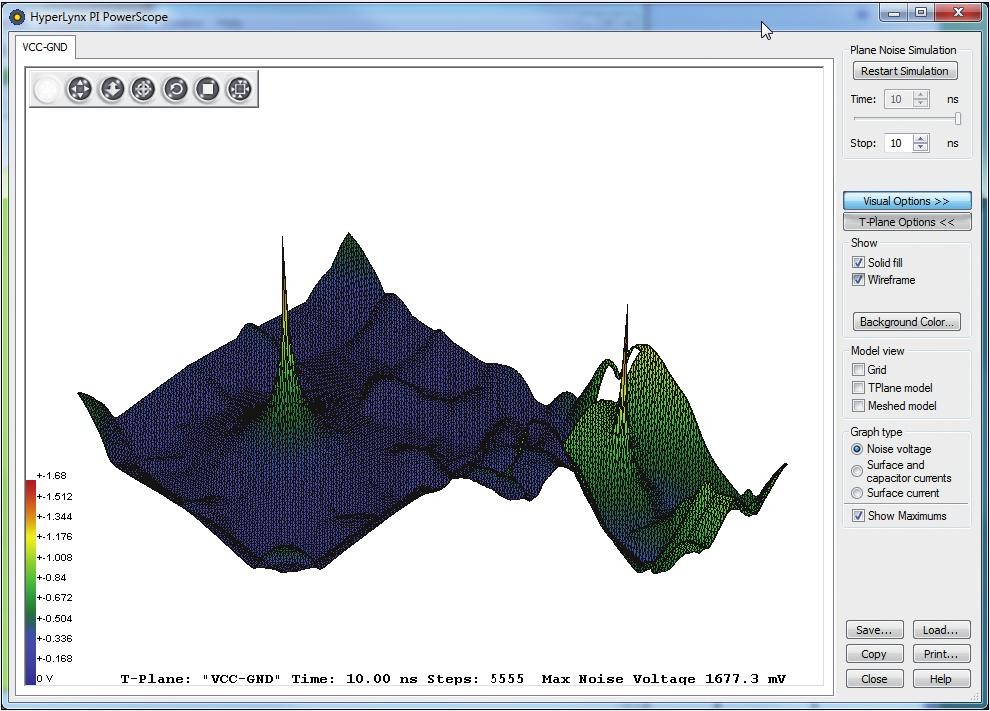Uncheck the Solid fill checkbox
This screenshot has height=711, width=990.
(858, 263)
